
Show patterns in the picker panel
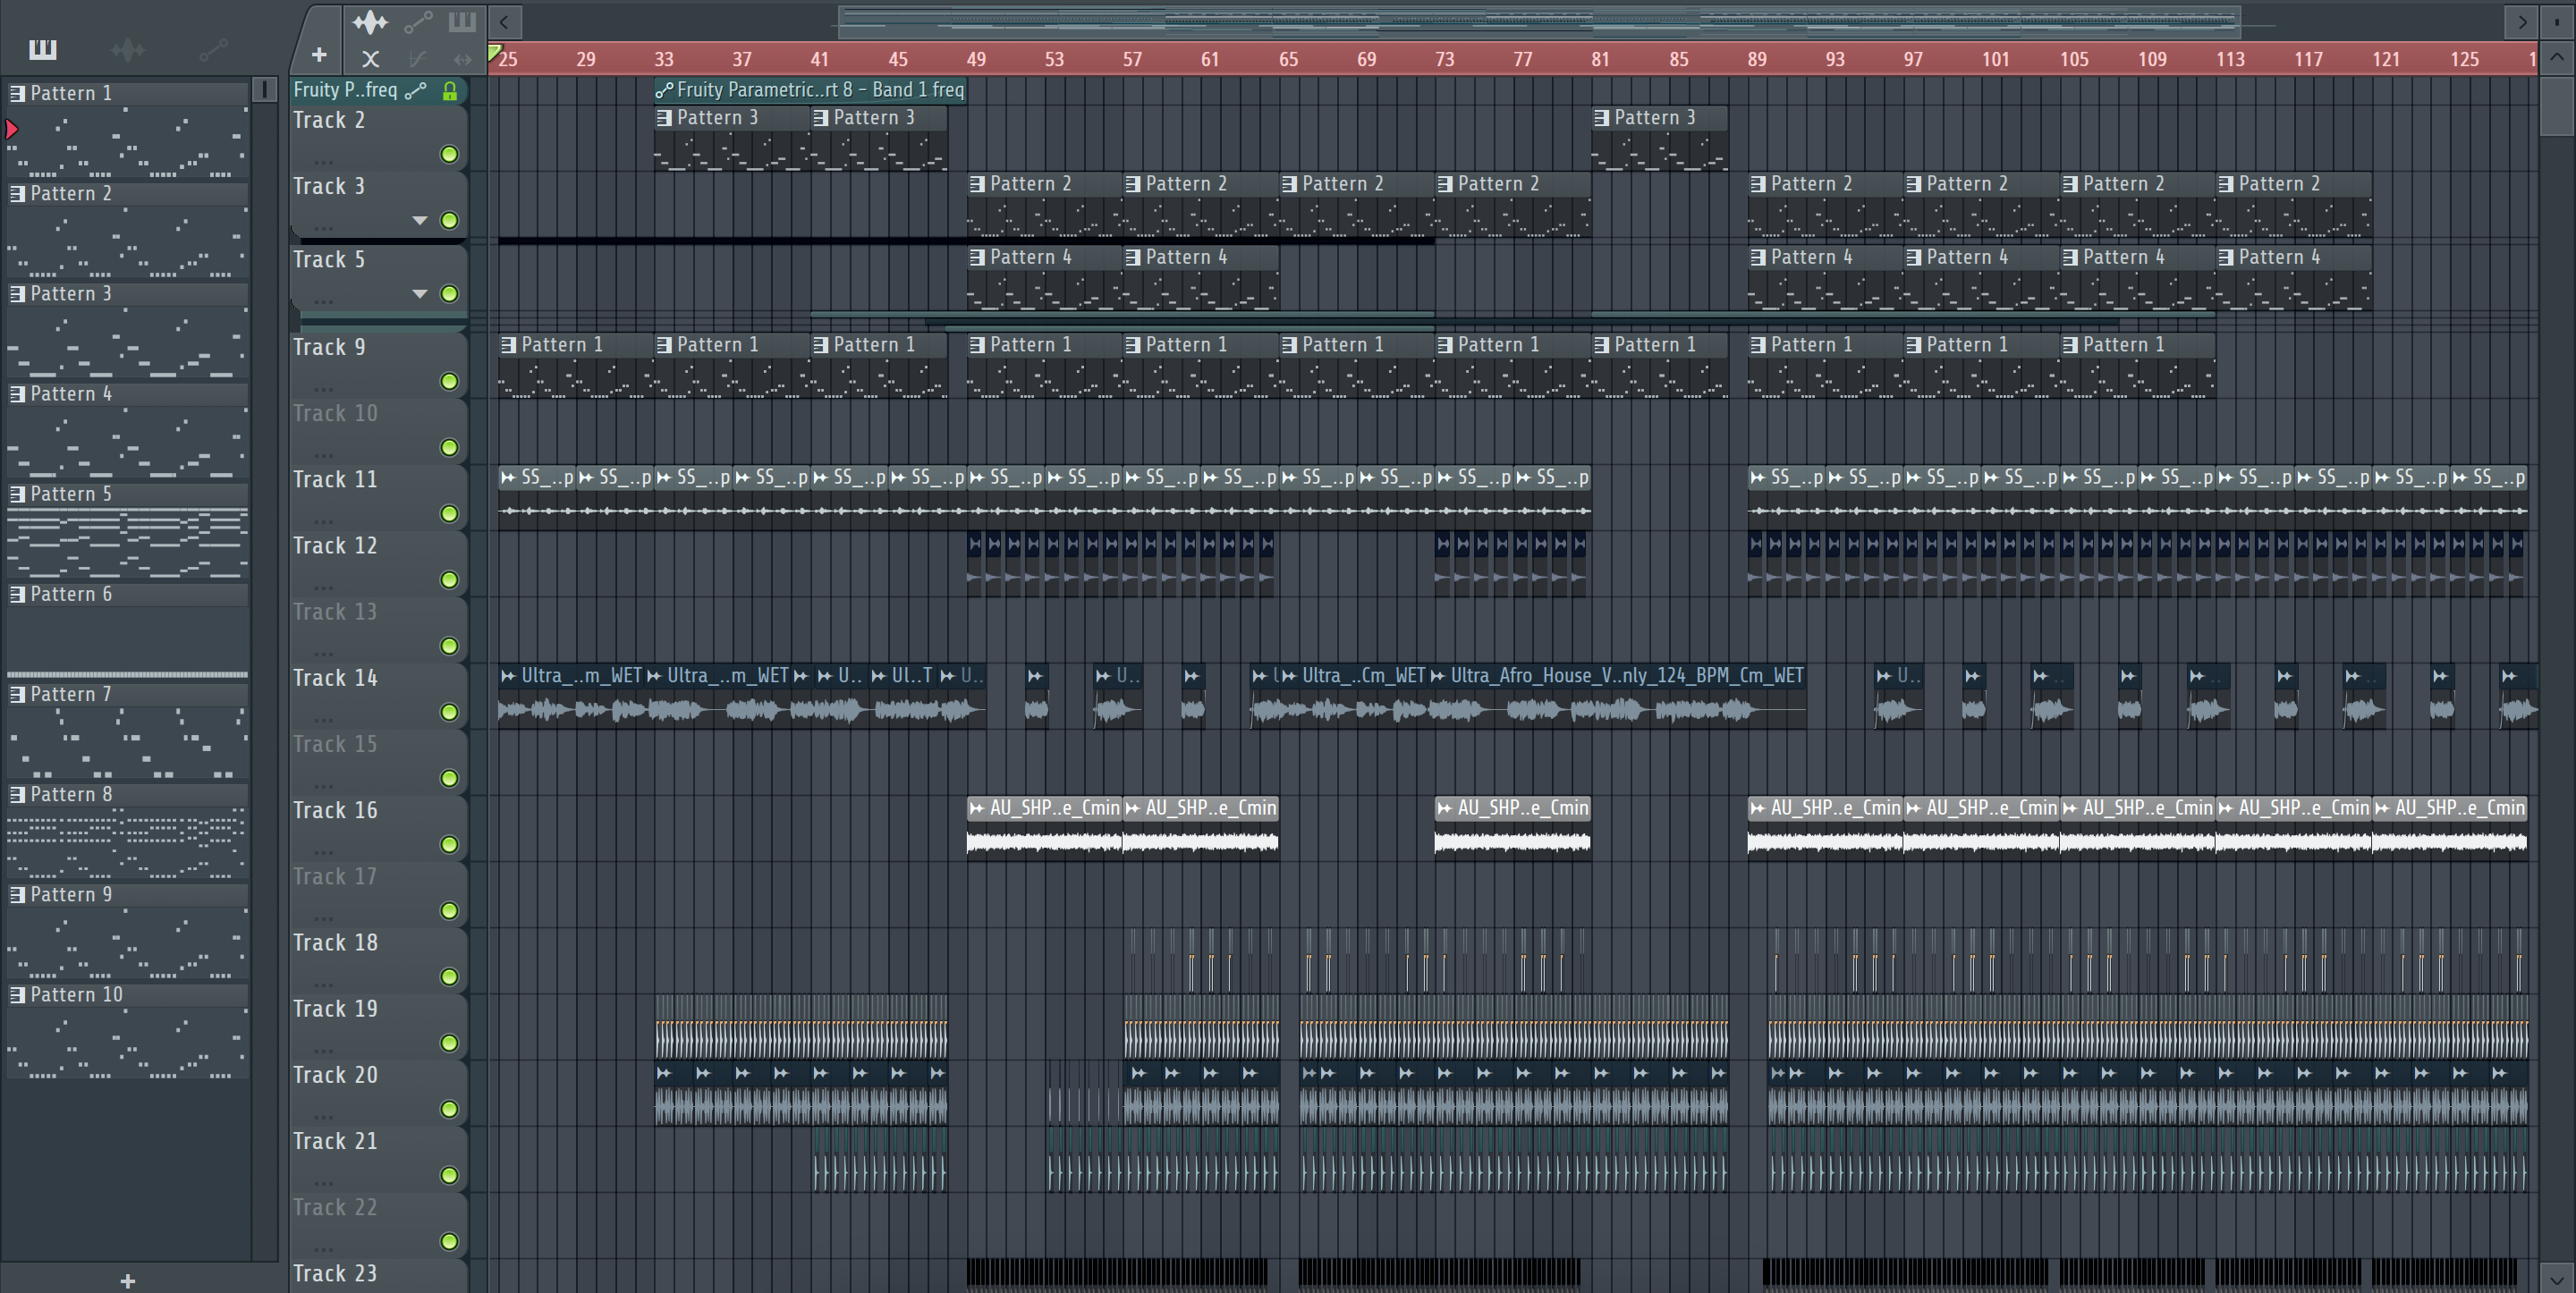tap(43, 49)
